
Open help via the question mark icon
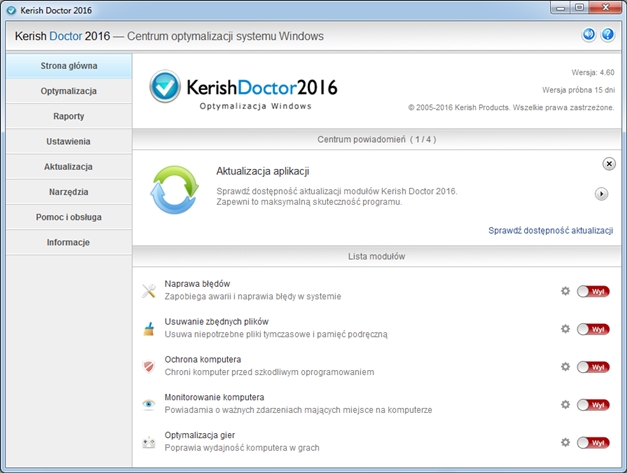[x=607, y=35]
